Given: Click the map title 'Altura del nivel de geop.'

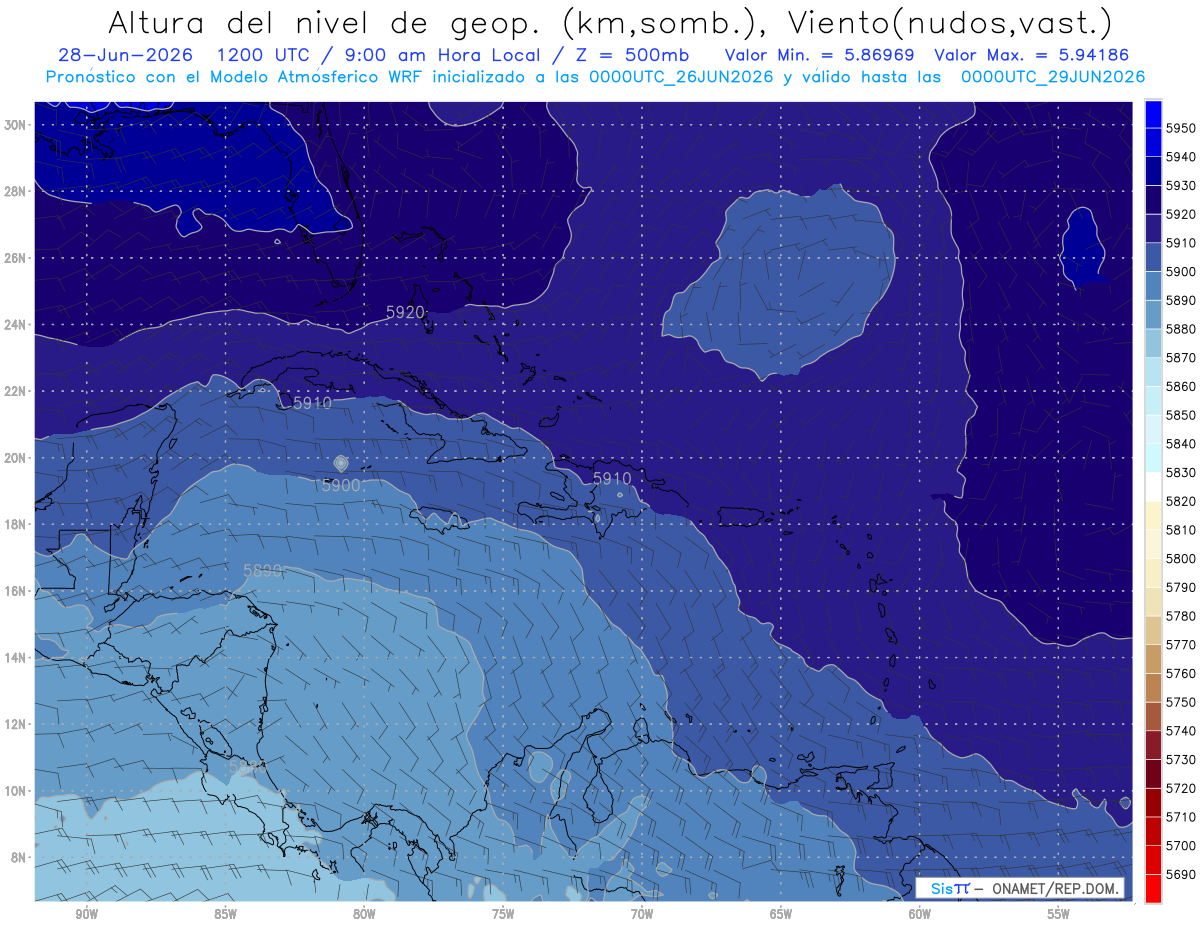Looking at the screenshot, I should coord(326,22).
